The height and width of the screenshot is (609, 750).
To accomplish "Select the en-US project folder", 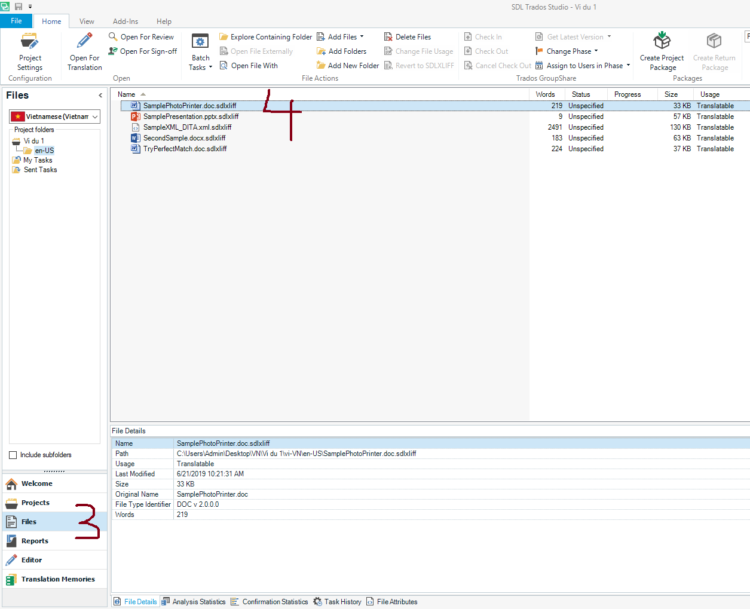I will [x=44, y=150].
